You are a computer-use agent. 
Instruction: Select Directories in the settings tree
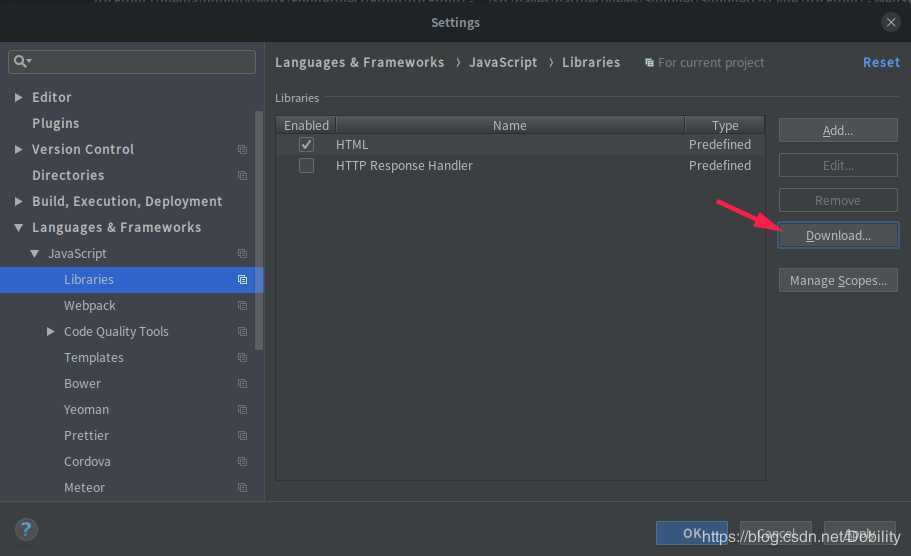(68, 175)
